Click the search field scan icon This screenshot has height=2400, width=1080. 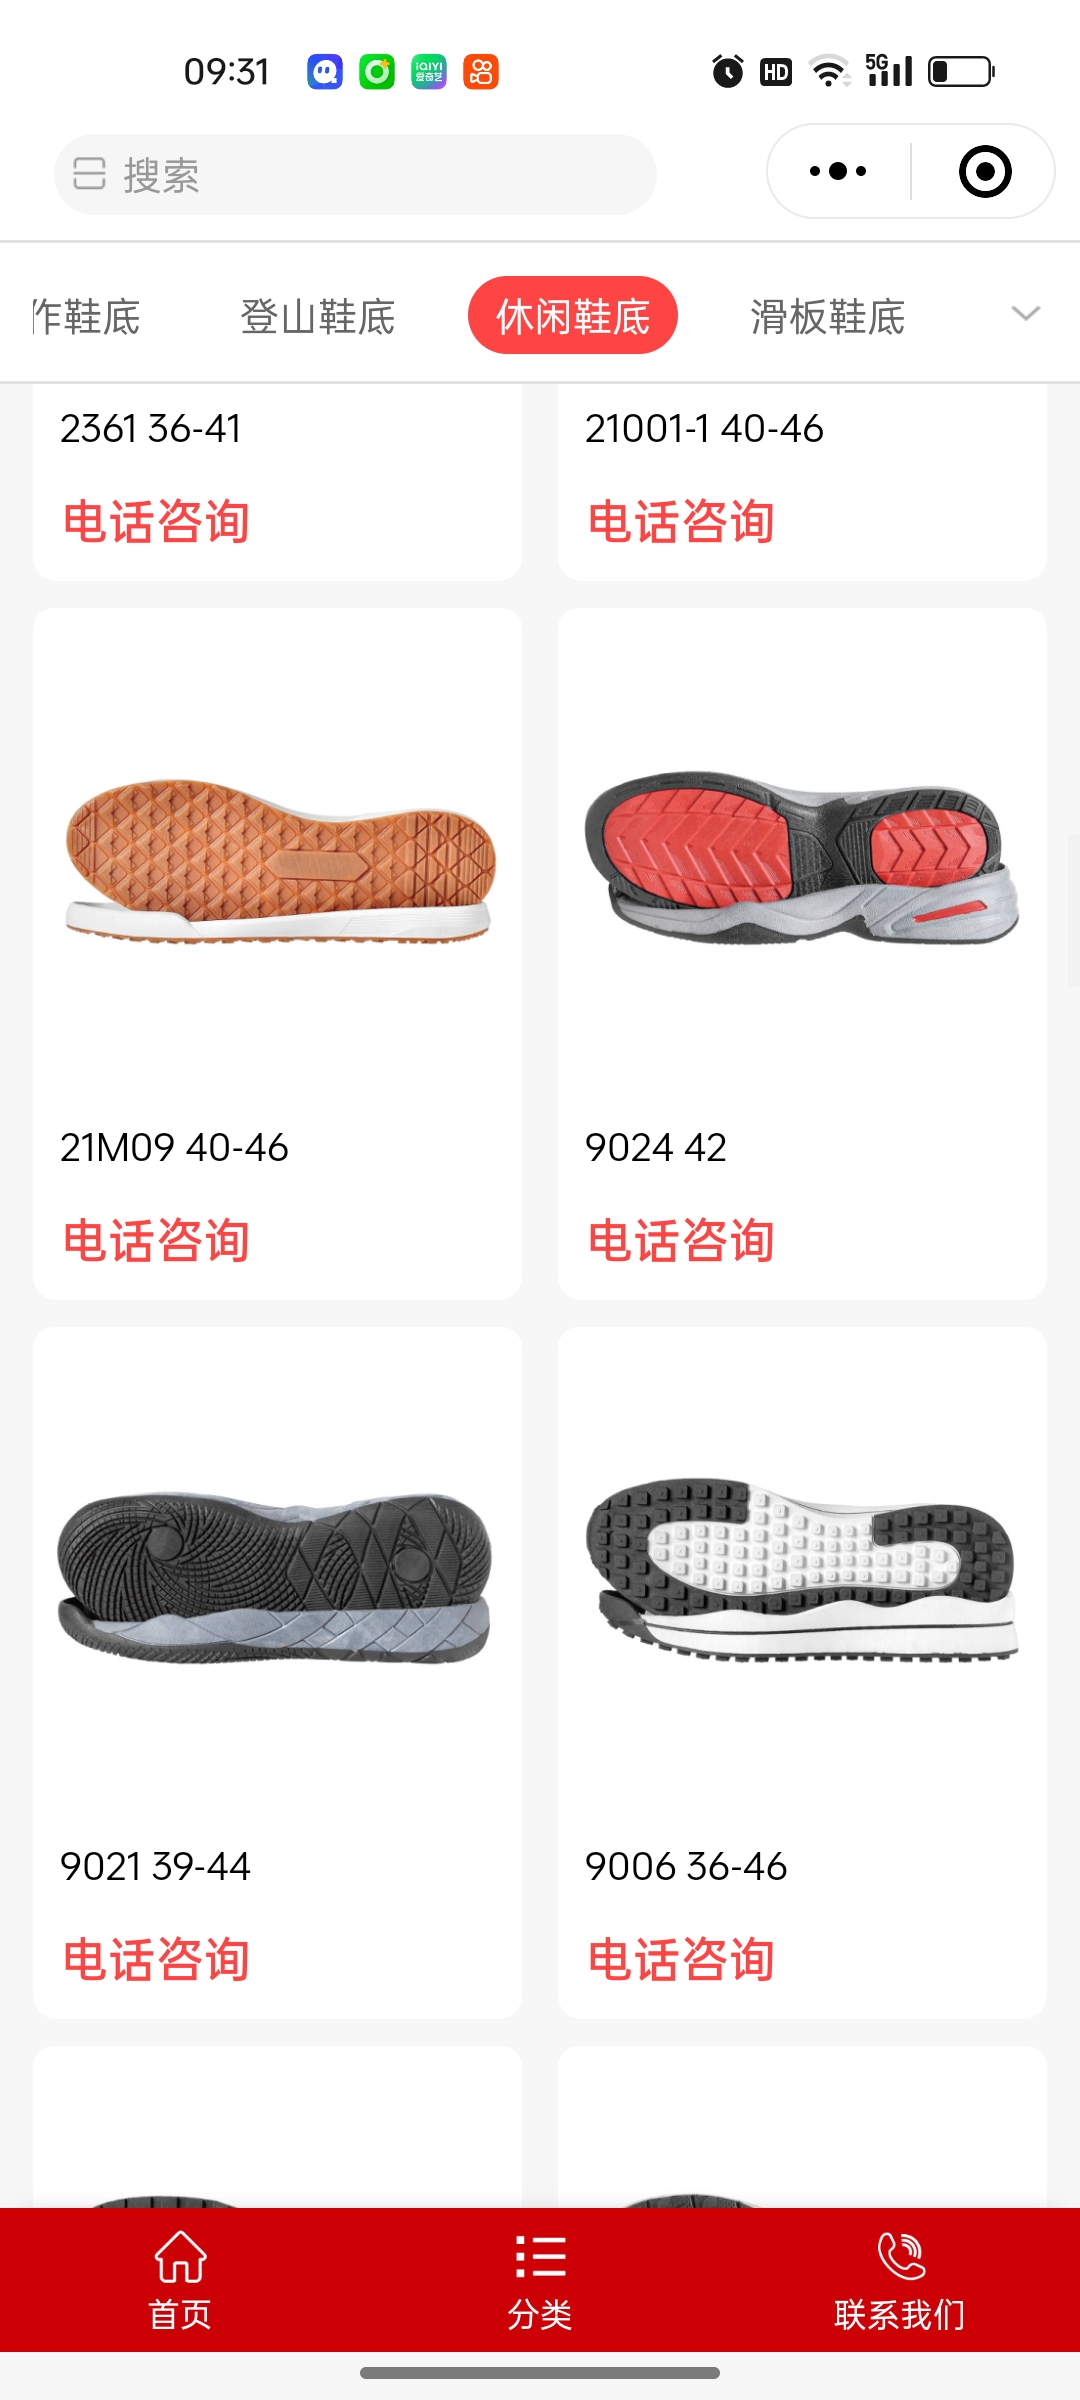pyautogui.click(x=89, y=174)
